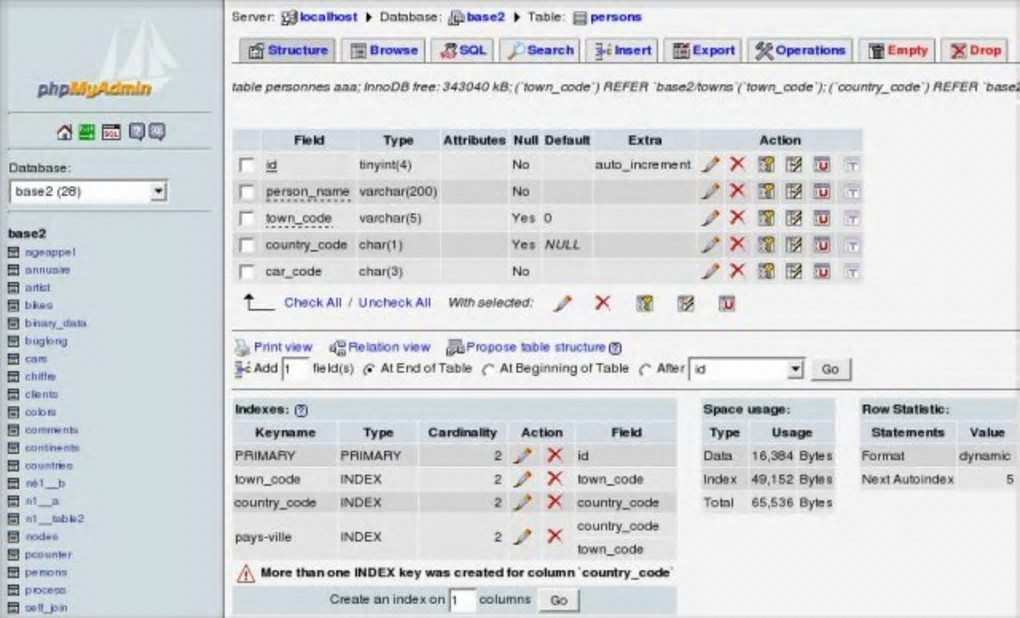Screen dimensions: 1020x618
Task: Click the Drop table tab
Action: [x=975, y=51]
